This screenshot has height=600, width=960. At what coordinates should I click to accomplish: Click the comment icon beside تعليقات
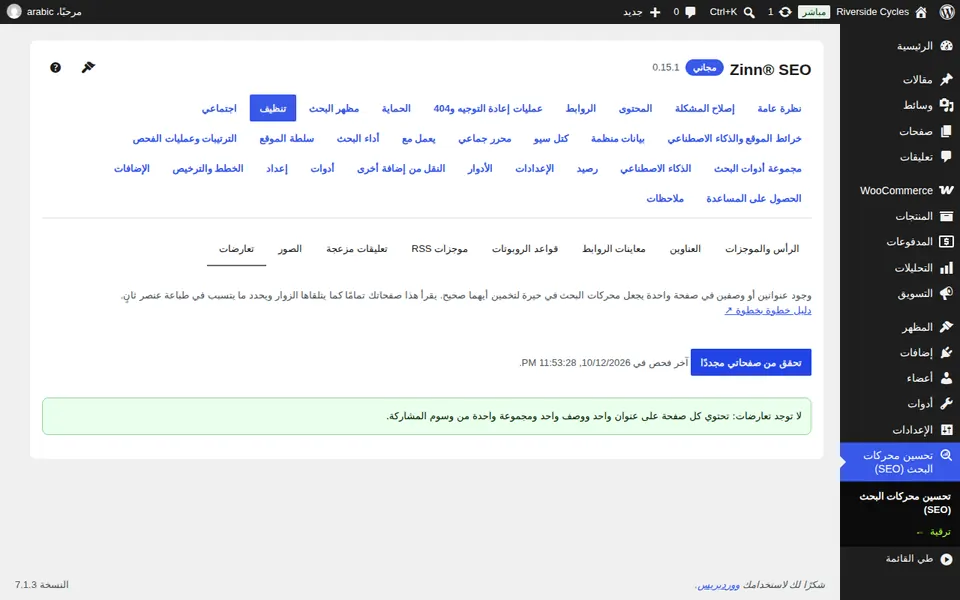(947, 157)
